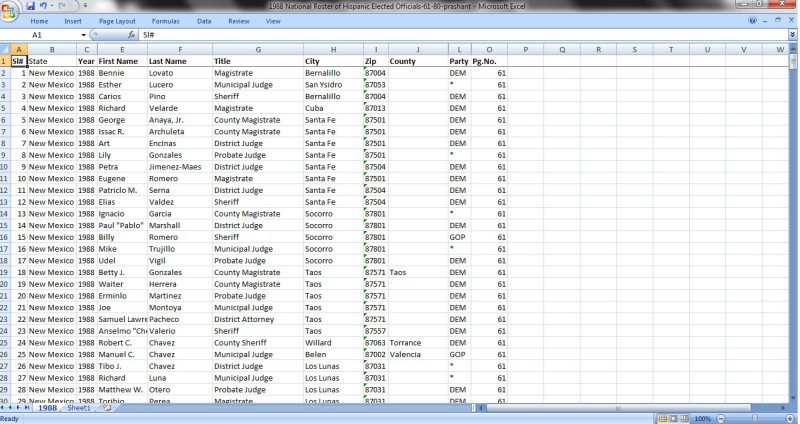Viewport: 800px width, 424px height.
Task: Switch to Page Layout view in status bar
Action: coord(673,418)
